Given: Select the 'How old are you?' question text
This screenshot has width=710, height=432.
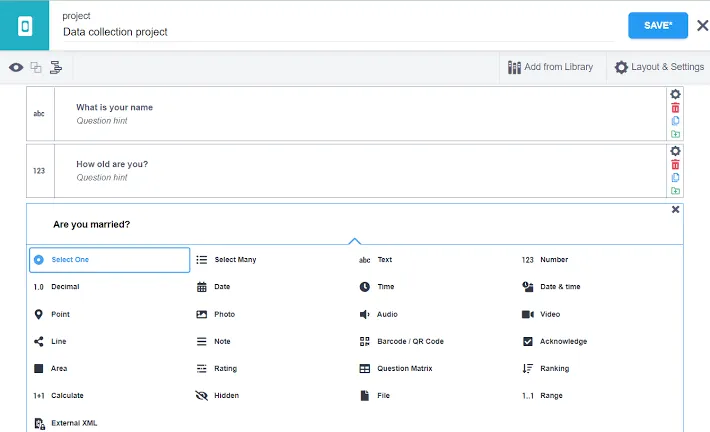Looking at the screenshot, I should (x=112, y=164).
